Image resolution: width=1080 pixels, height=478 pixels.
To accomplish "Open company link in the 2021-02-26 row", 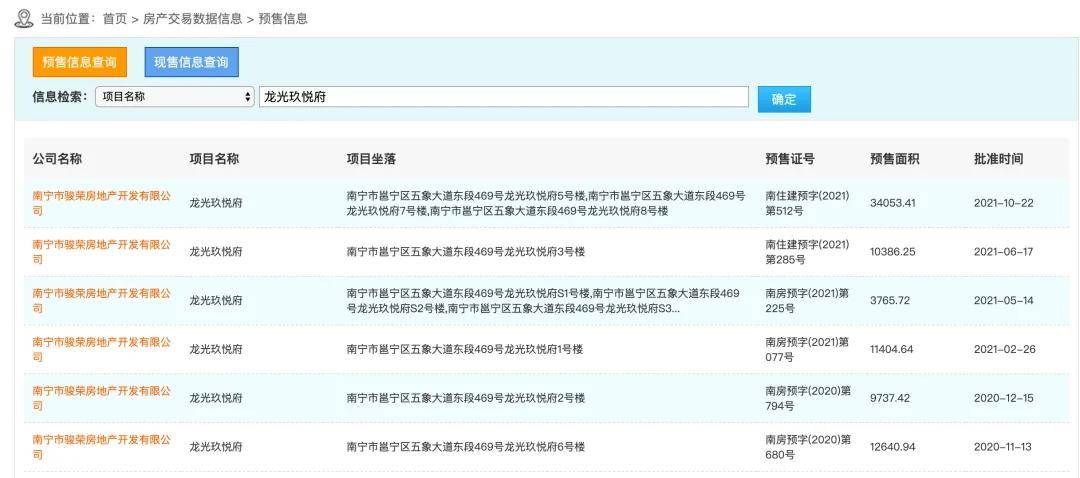I will pyautogui.click(x=101, y=350).
